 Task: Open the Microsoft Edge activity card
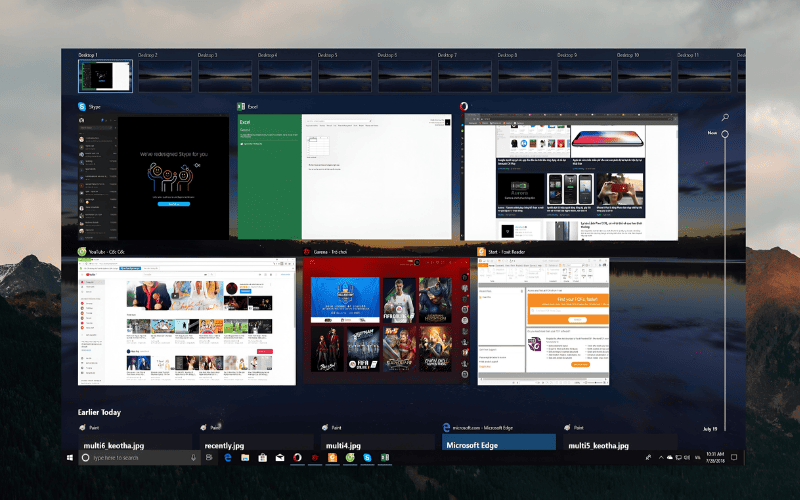pos(498,442)
